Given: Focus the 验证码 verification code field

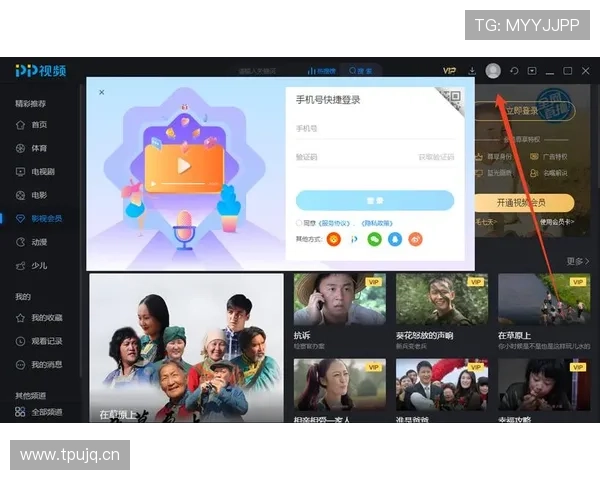Looking at the screenshot, I should [354, 157].
